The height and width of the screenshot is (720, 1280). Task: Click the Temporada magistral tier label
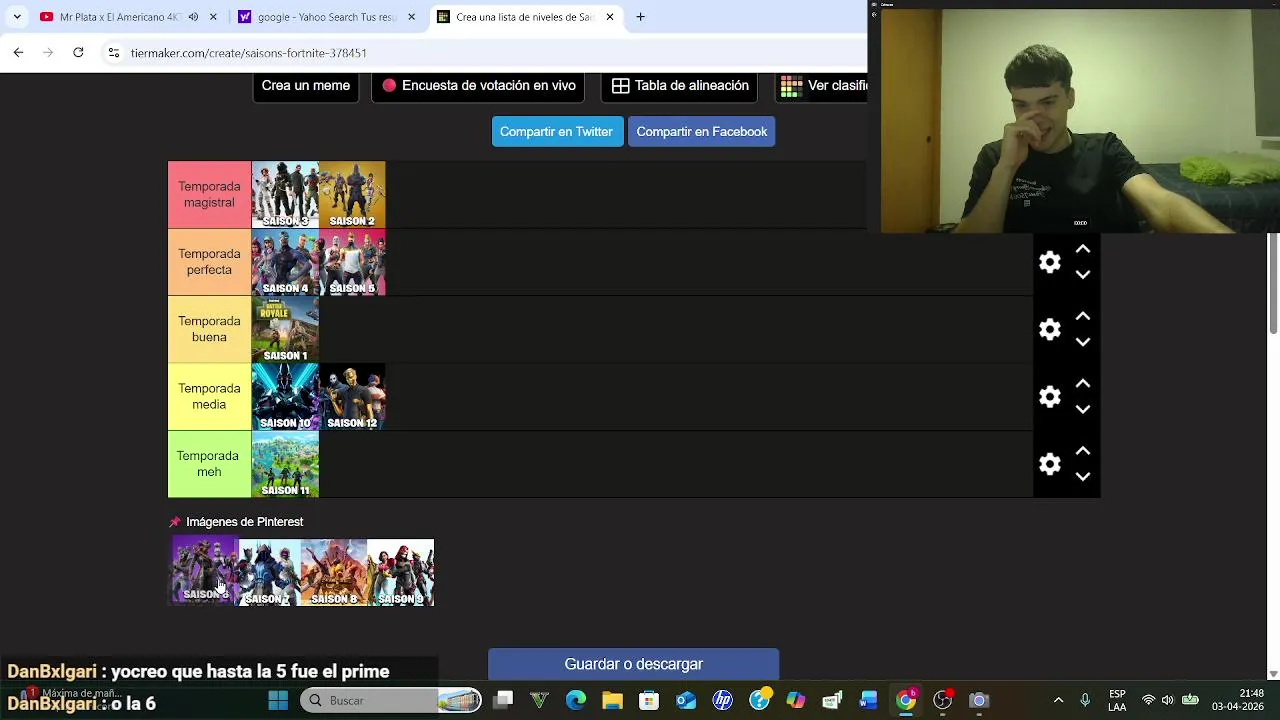point(209,195)
